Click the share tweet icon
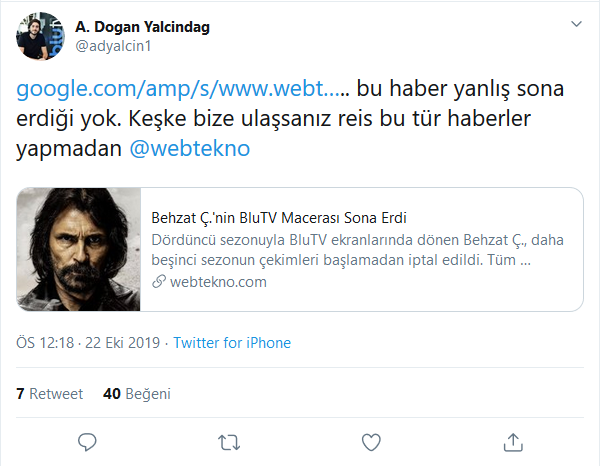The height and width of the screenshot is (466, 605). click(512, 441)
